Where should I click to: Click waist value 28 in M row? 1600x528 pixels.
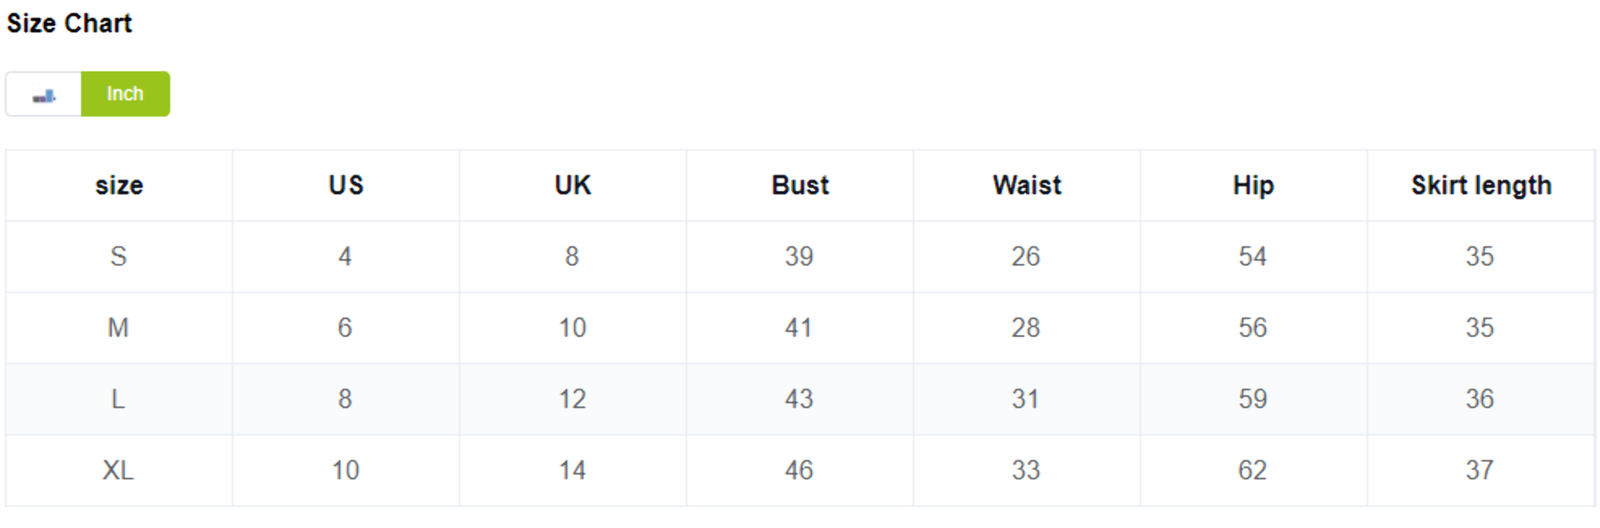coord(1026,328)
